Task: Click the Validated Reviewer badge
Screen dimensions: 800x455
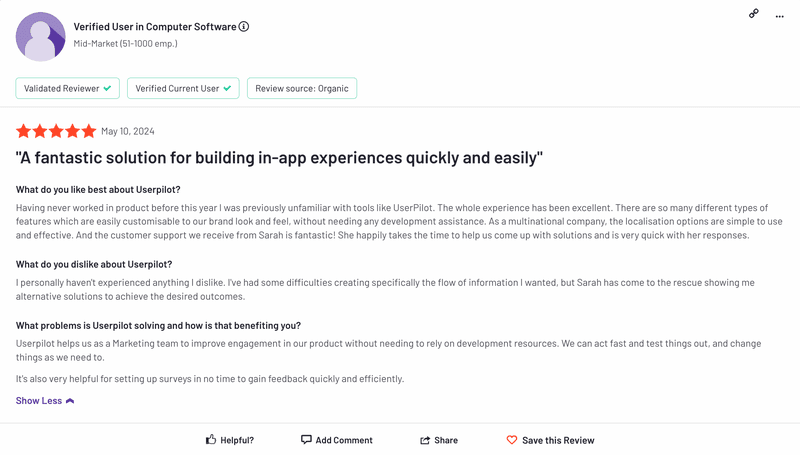Action: coord(67,88)
